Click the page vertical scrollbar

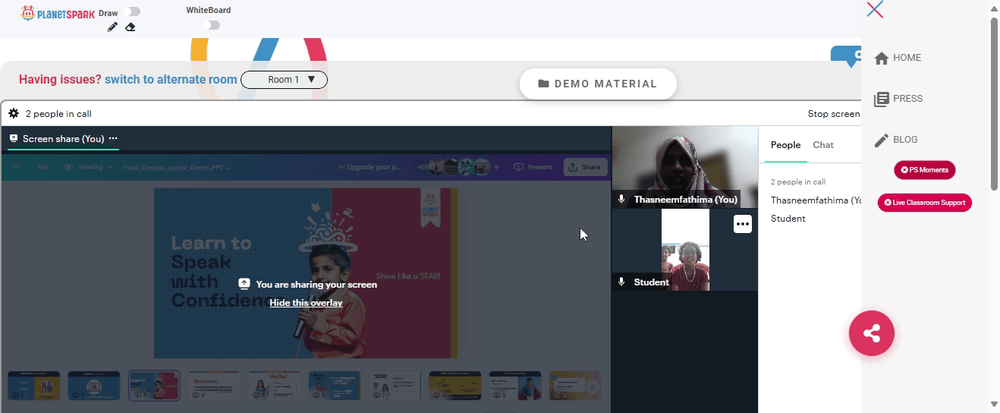tap(994, 102)
